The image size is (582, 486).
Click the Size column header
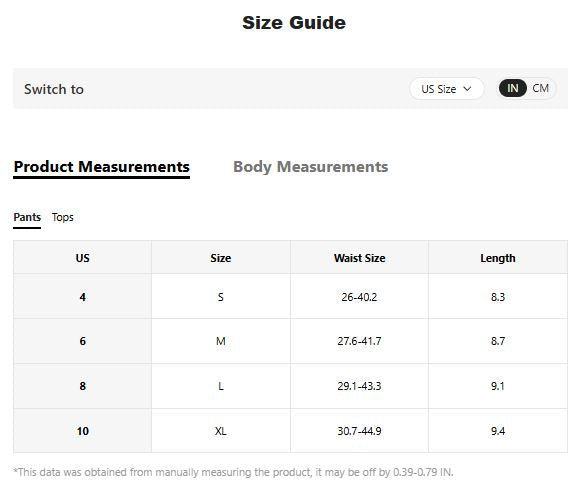tap(221, 258)
